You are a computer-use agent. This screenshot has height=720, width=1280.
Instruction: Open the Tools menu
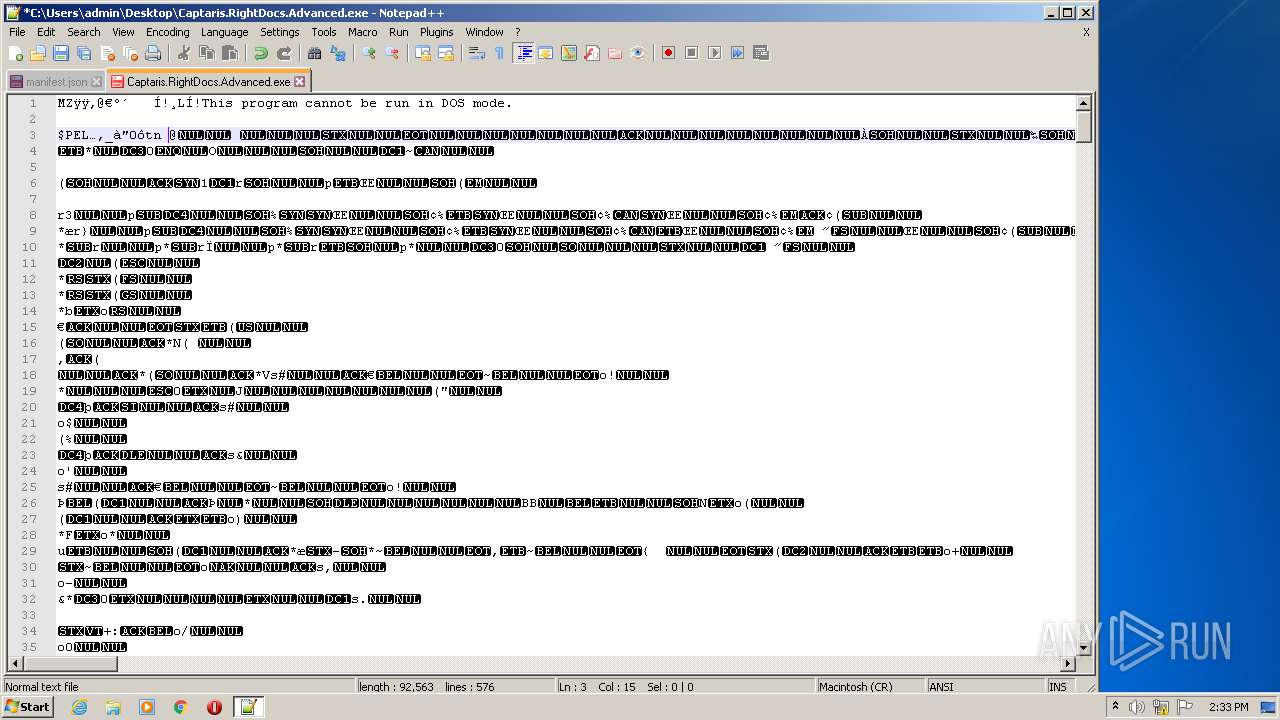(323, 32)
